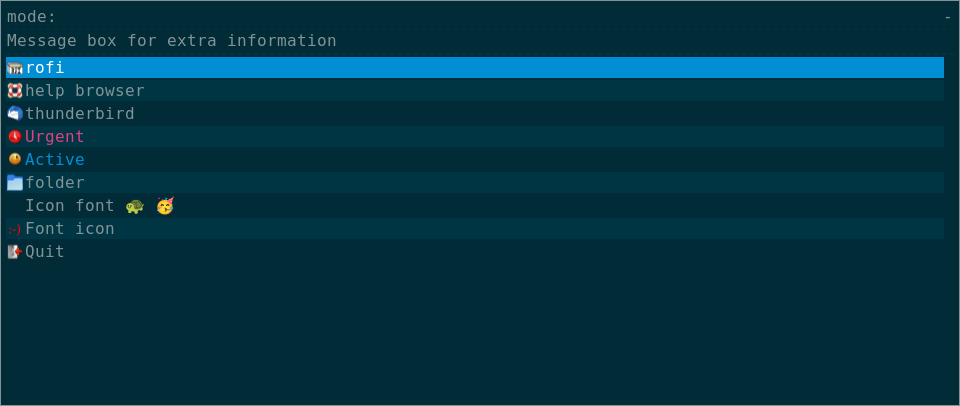Image resolution: width=960 pixels, height=406 pixels.
Task: Click the turtle emoji
Action: [135, 206]
